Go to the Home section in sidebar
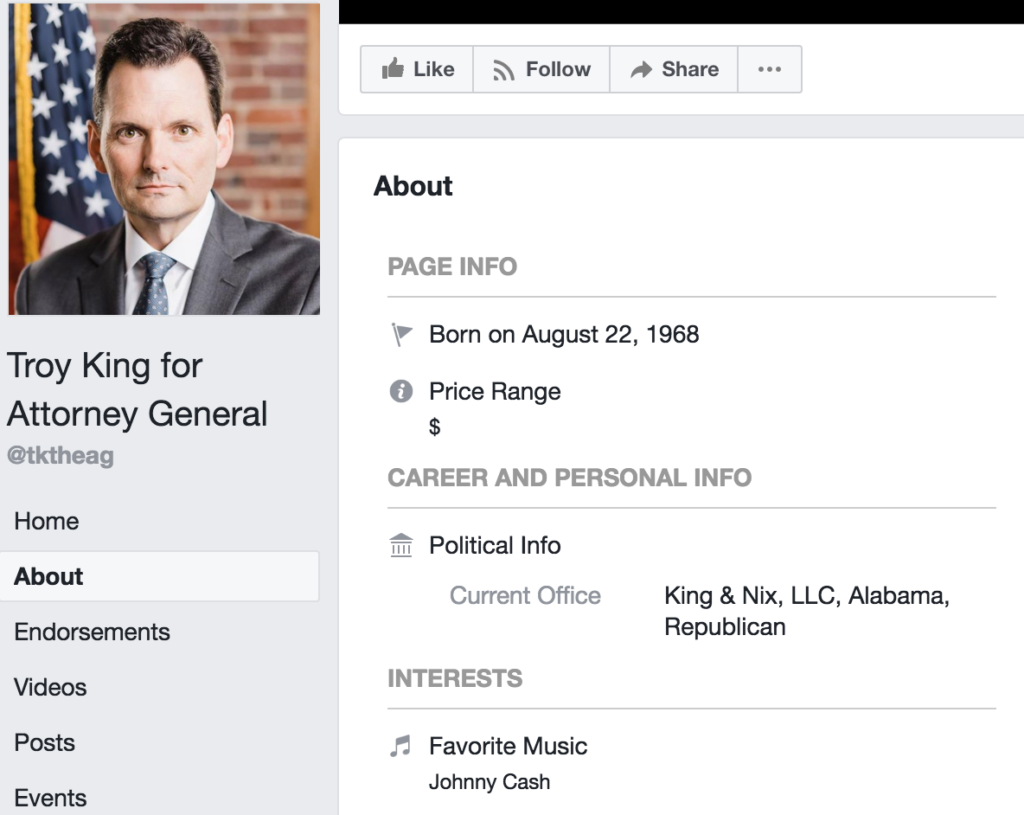Screen dimensions: 1024x815 (46, 521)
